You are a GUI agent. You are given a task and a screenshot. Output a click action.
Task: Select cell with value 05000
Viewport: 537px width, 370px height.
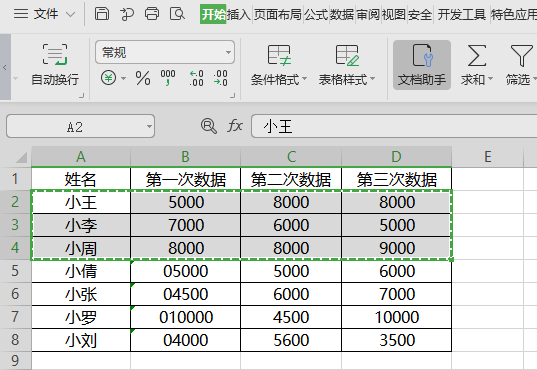pos(185,271)
